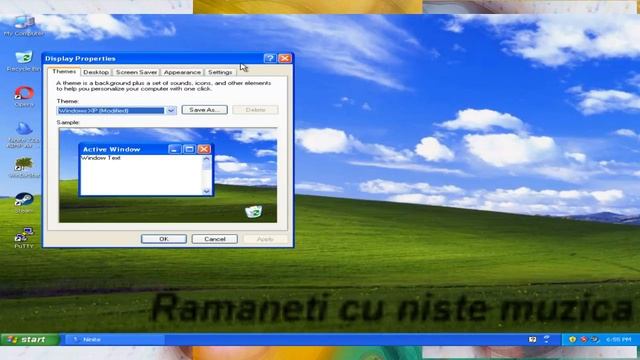Switch to the Desktop tab
Image resolution: width=640 pixels, height=360 pixels.
pyautogui.click(x=96, y=72)
